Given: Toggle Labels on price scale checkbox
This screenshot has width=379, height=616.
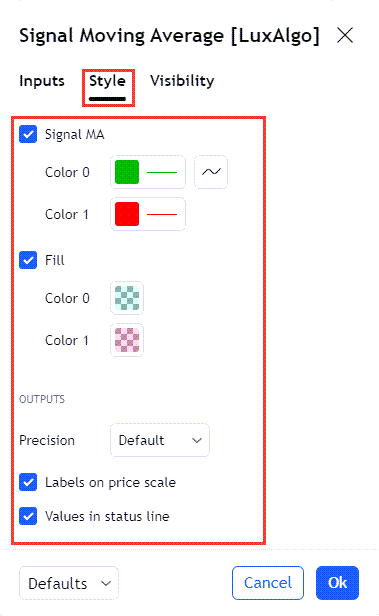Looking at the screenshot, I should tap(28, 482).
